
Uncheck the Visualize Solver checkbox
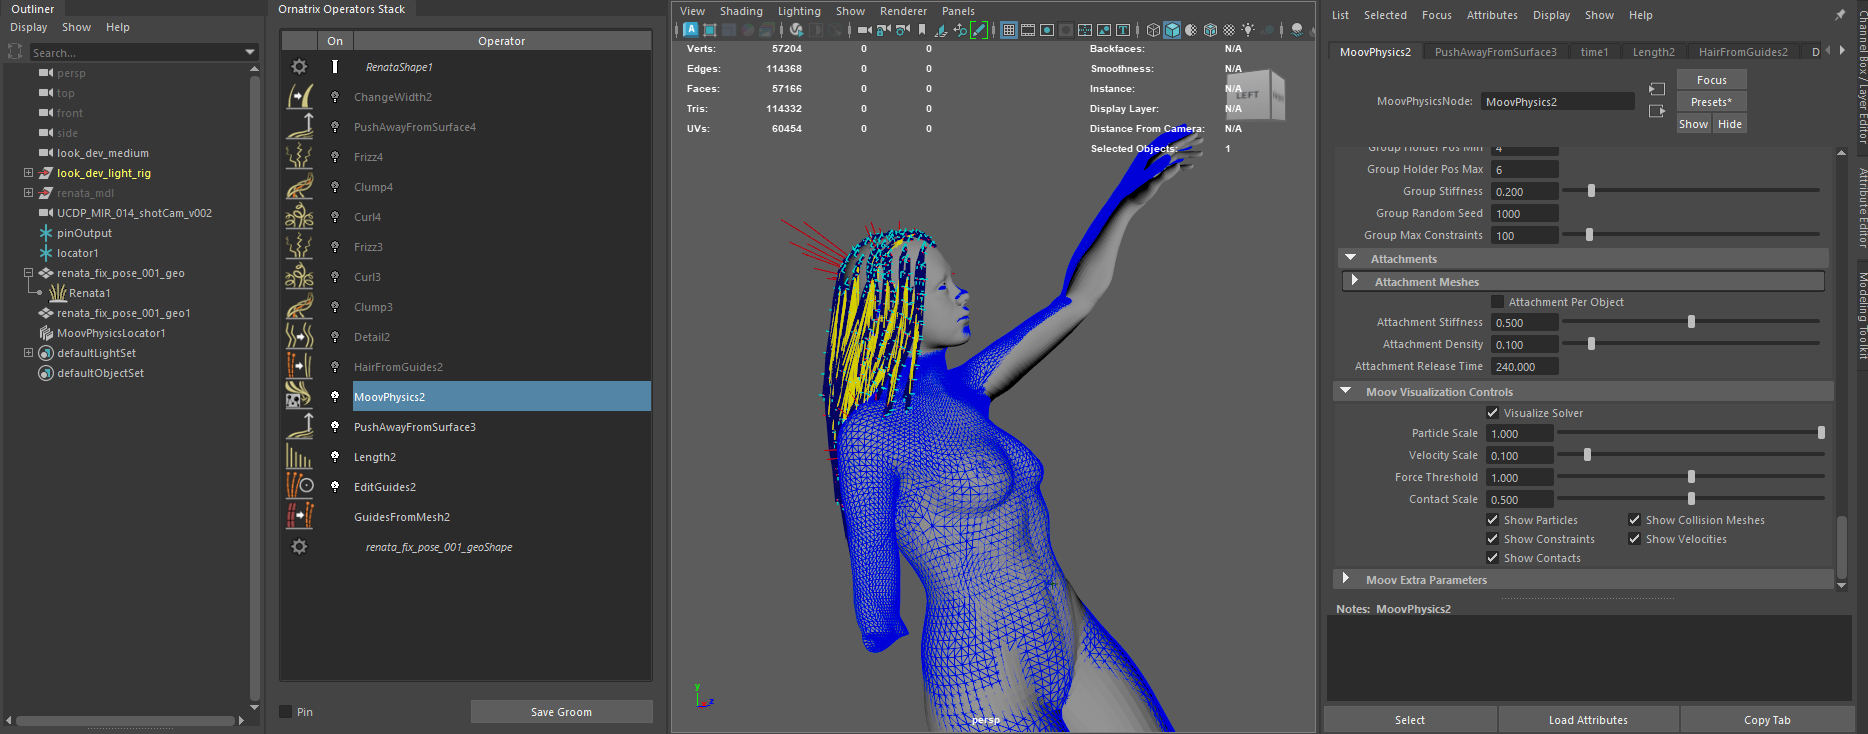pyautogui.click(x=1492, y=413)
